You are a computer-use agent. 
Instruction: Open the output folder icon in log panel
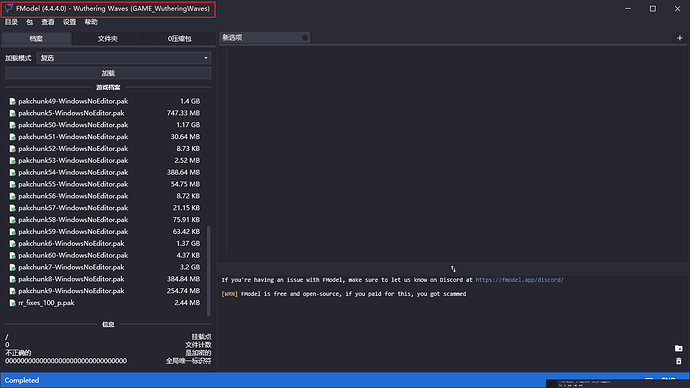[679, 348]
